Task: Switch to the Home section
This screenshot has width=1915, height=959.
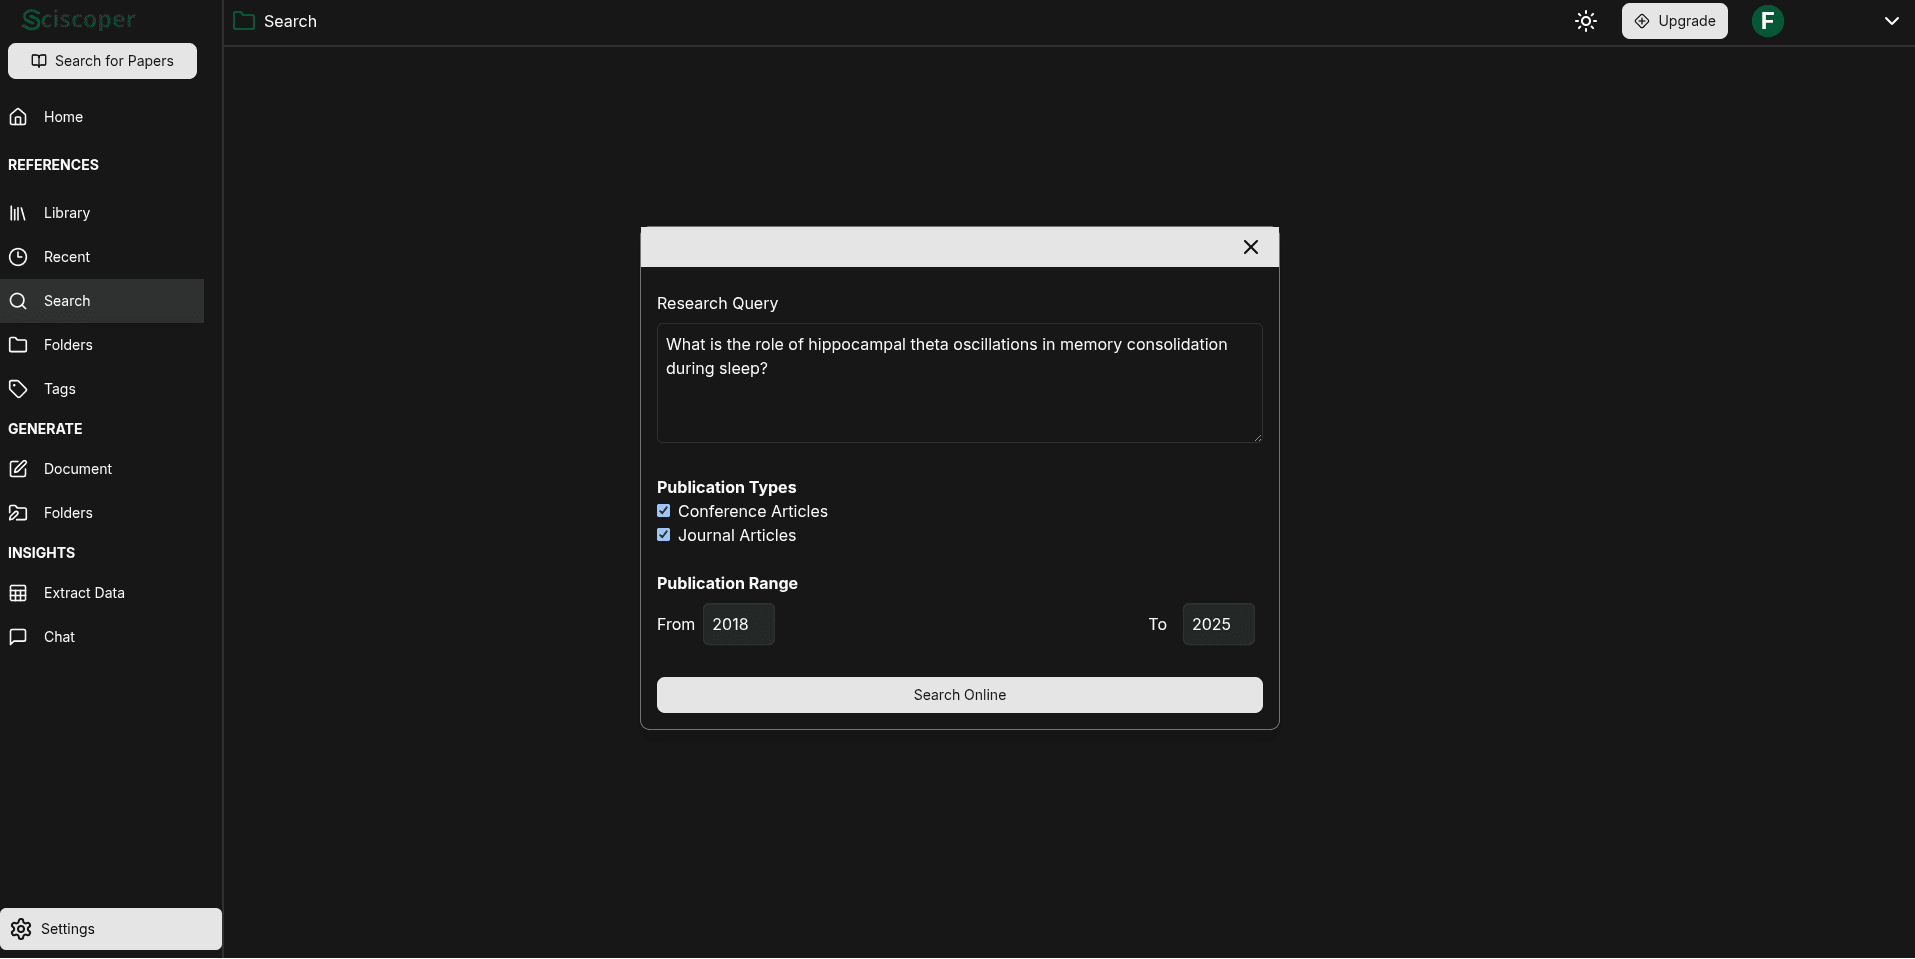Action: pyautogui.click(x=63, y=116)
